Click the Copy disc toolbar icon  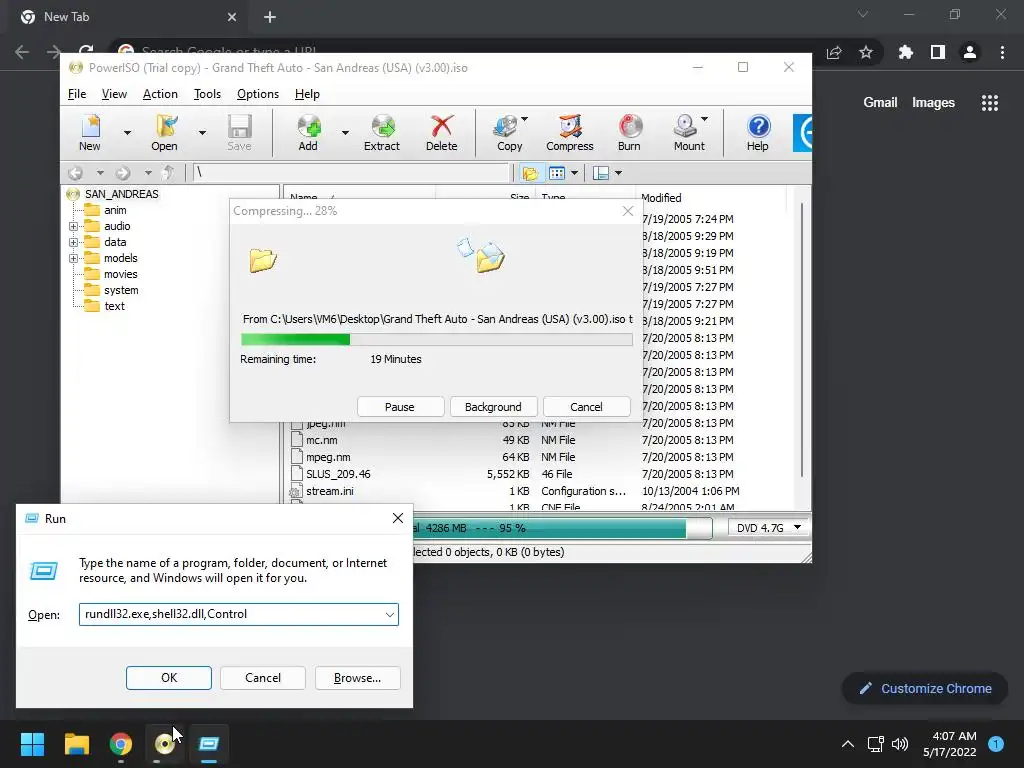coord(509,133)
